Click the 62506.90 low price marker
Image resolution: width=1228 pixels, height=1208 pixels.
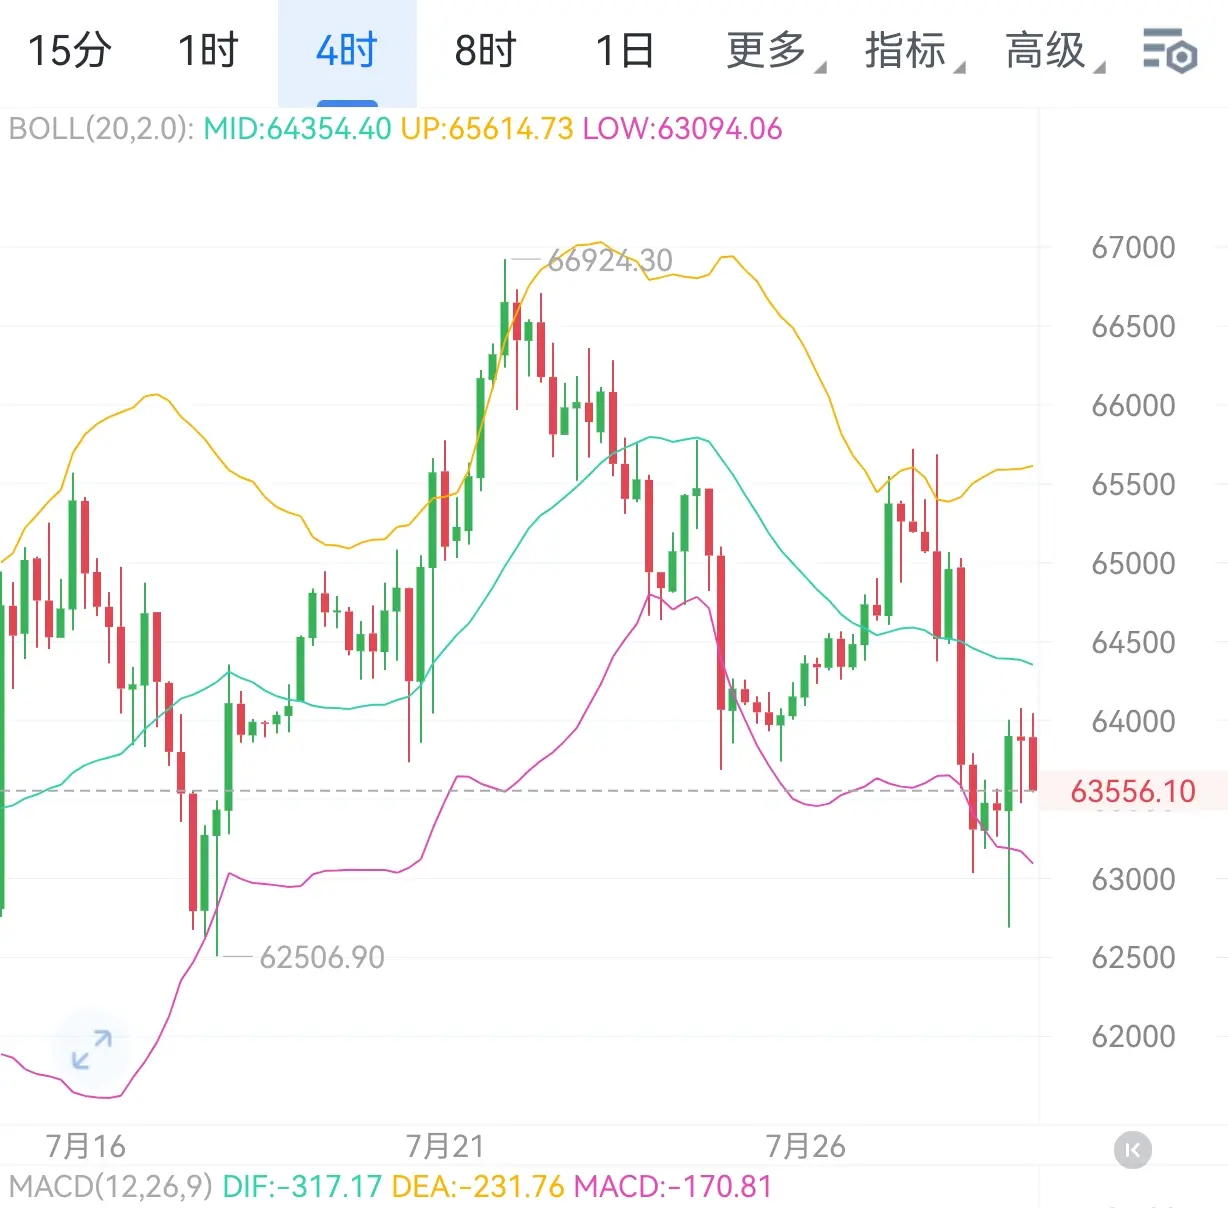click(322, 958)
